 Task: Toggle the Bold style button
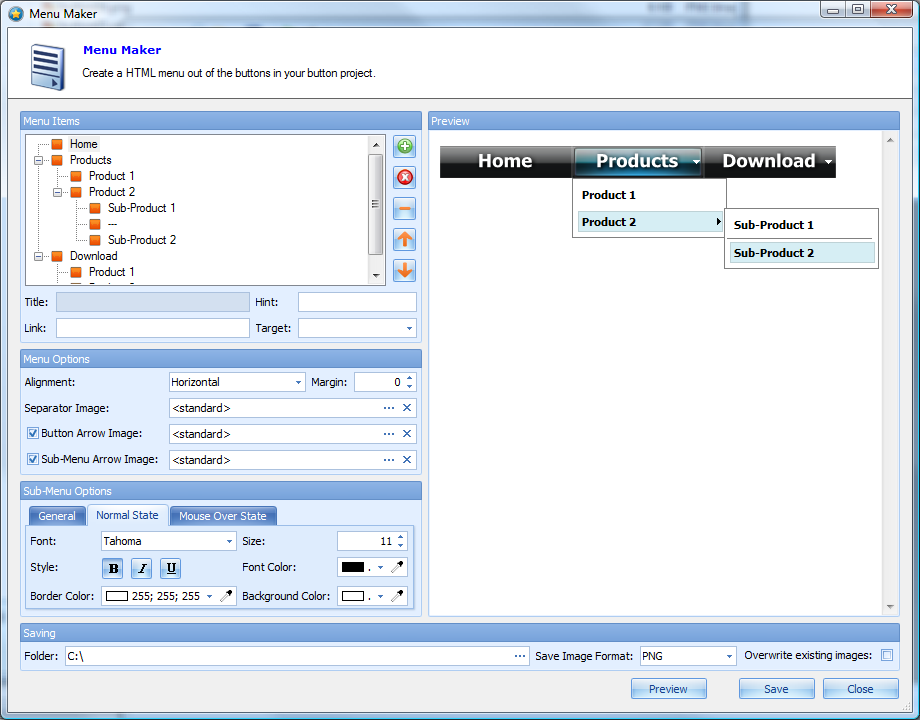point(113,569)
